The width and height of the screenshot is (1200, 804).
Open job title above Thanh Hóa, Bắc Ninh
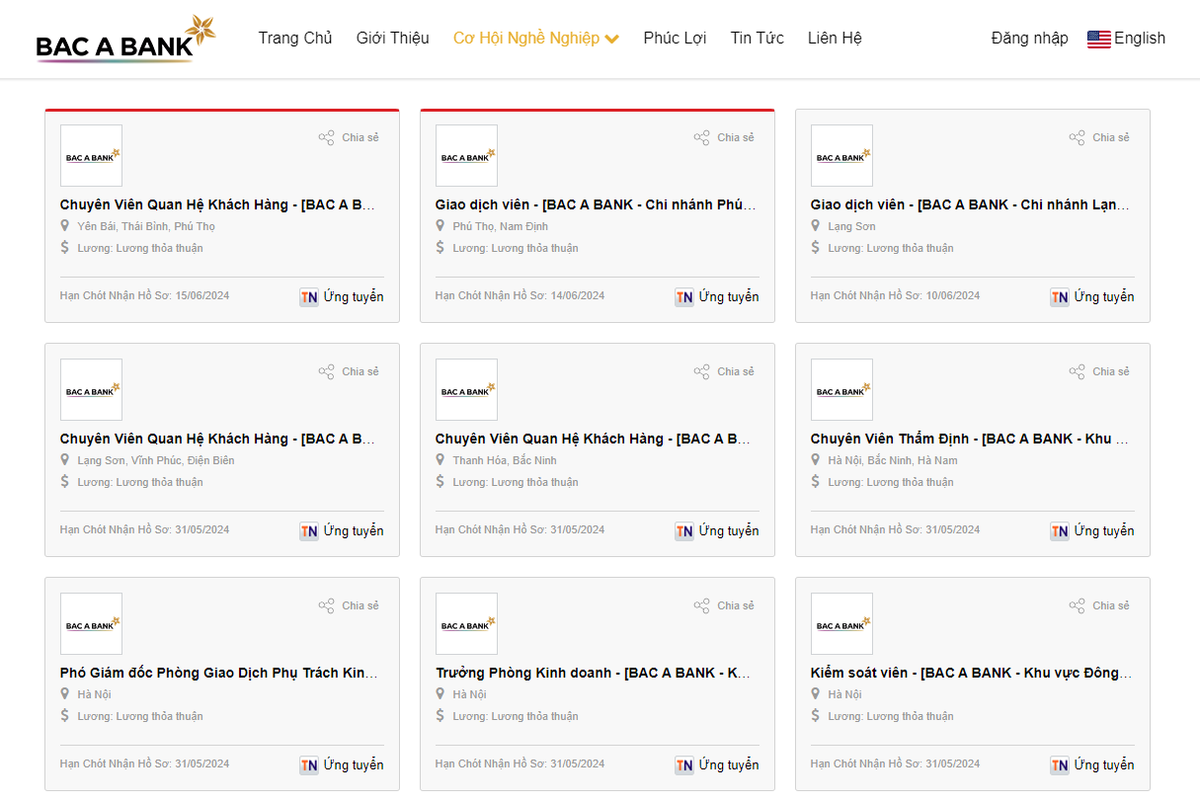[593, 438]
